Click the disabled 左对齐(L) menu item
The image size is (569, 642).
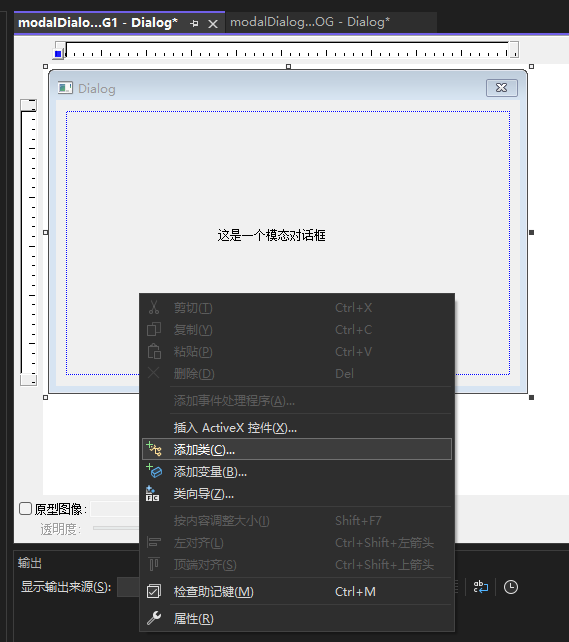pyautogui.click(x=297, y=543)
